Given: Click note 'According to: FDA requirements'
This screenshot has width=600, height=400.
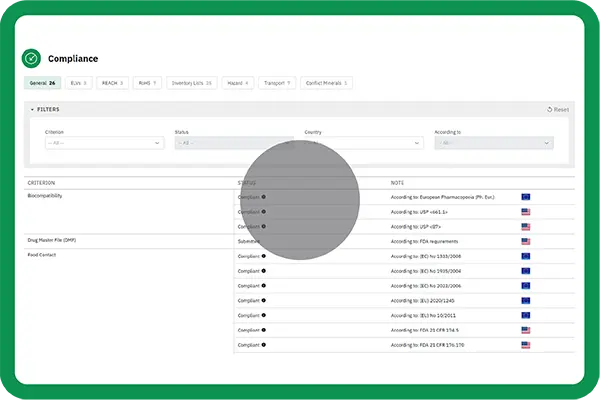Looking at the screenshot, I should tap(424, 242).
